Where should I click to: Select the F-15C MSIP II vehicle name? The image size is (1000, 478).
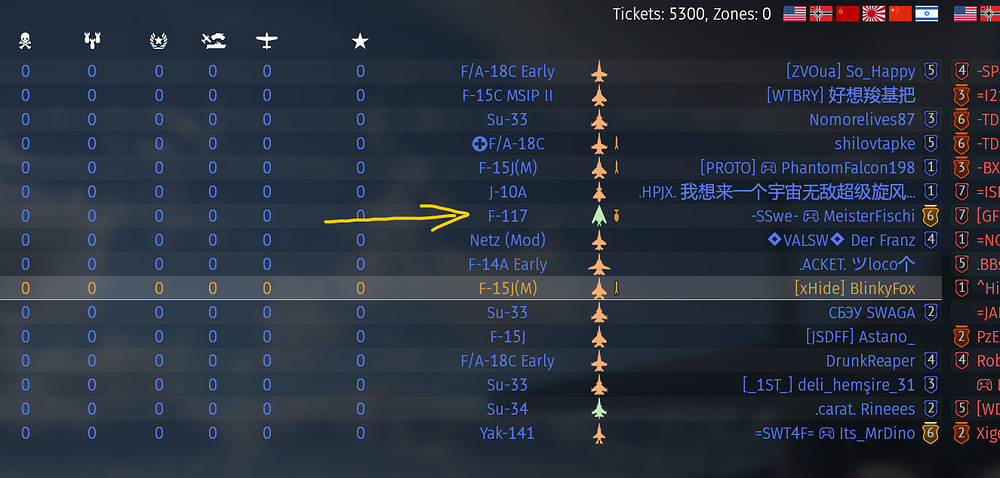pos(508,96)
